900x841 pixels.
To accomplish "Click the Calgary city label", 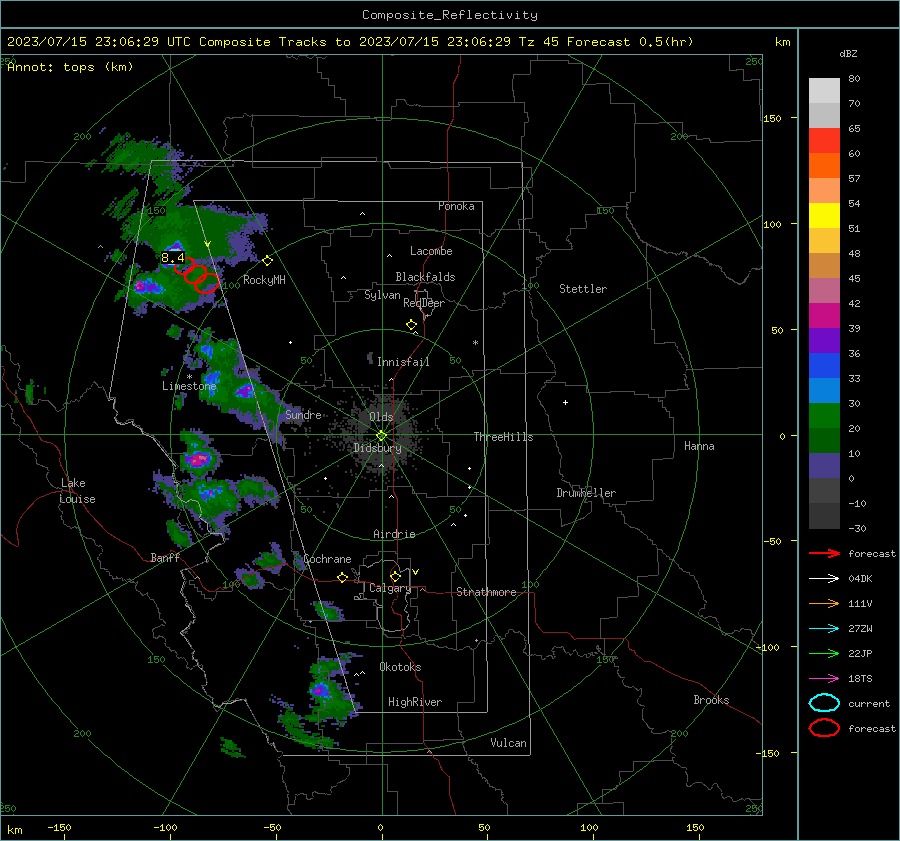I will click(390, 588).
